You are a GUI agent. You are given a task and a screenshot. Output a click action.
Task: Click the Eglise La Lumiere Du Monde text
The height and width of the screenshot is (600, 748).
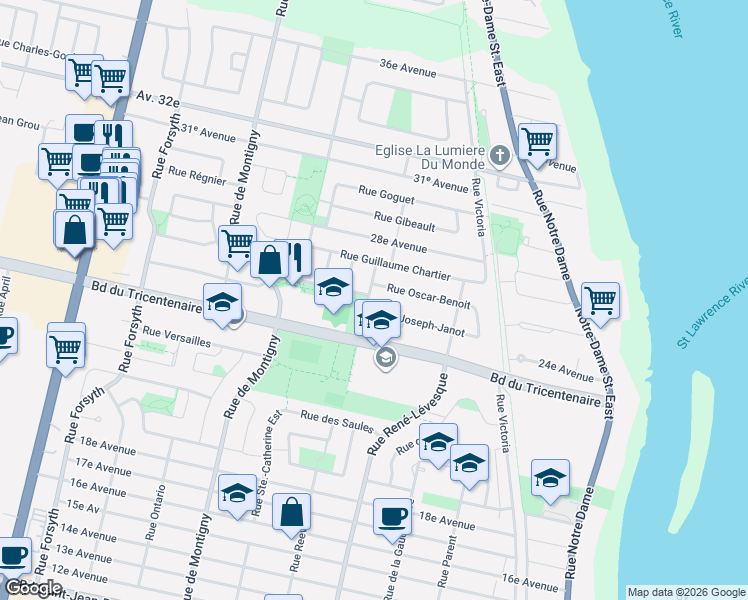430,157
